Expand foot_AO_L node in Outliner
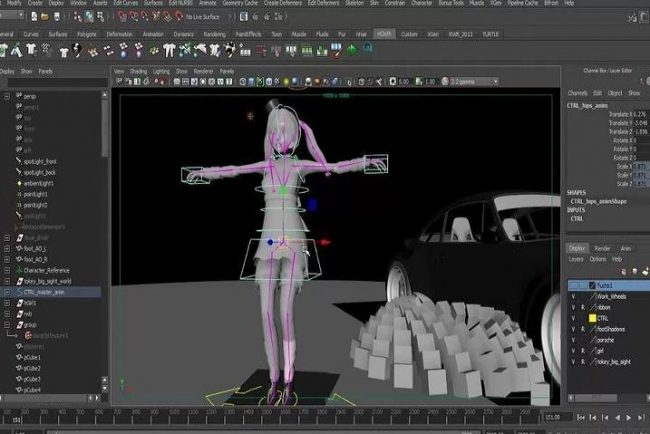 click(7, 249)
